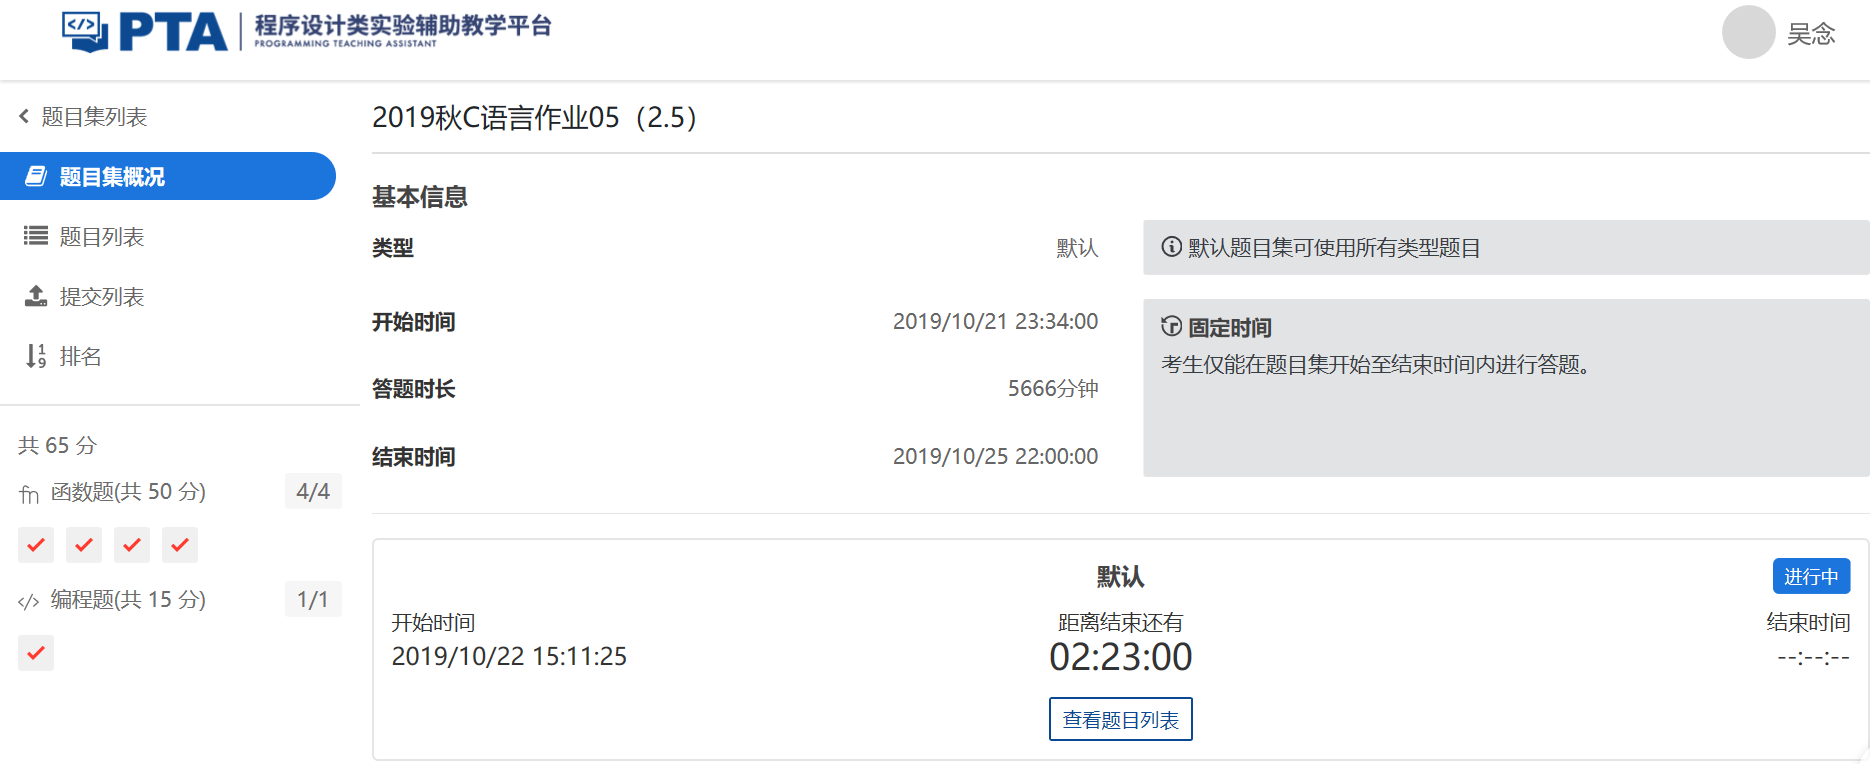
Task: Click the user avatar circle
Action: (x=1748, y=32)
